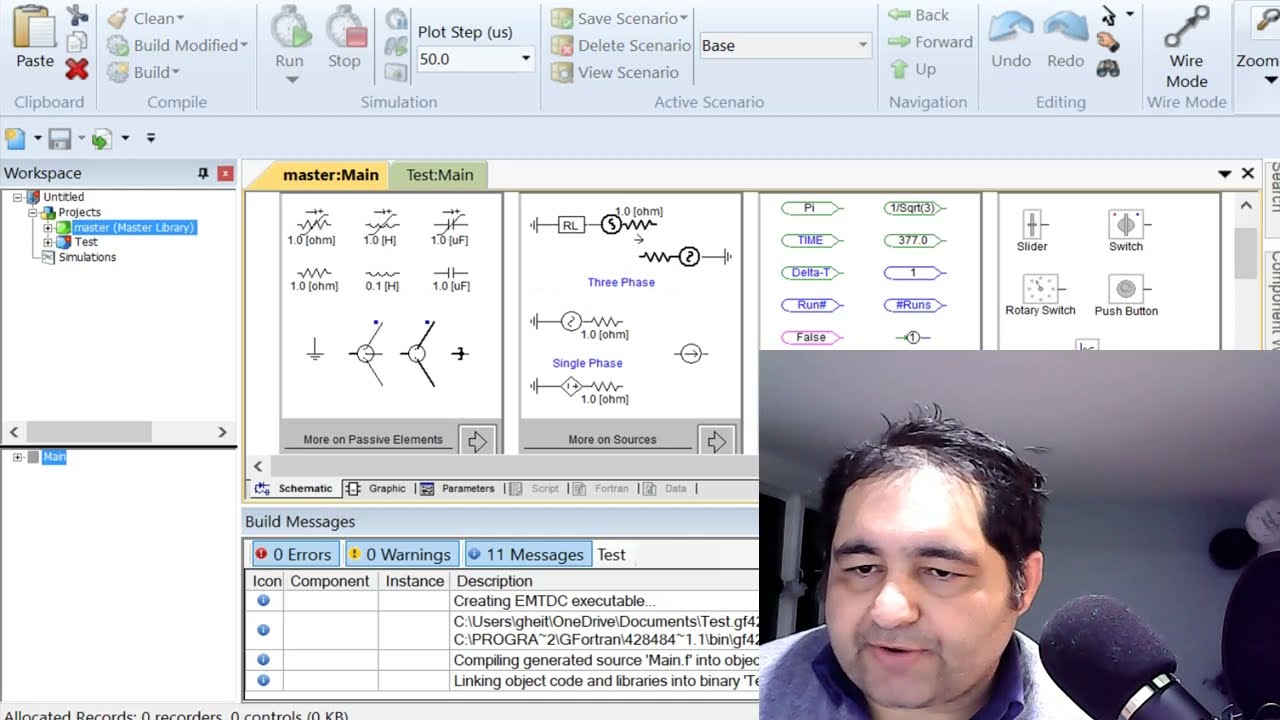Toggle the 11 Messages filter

(526, 554)
